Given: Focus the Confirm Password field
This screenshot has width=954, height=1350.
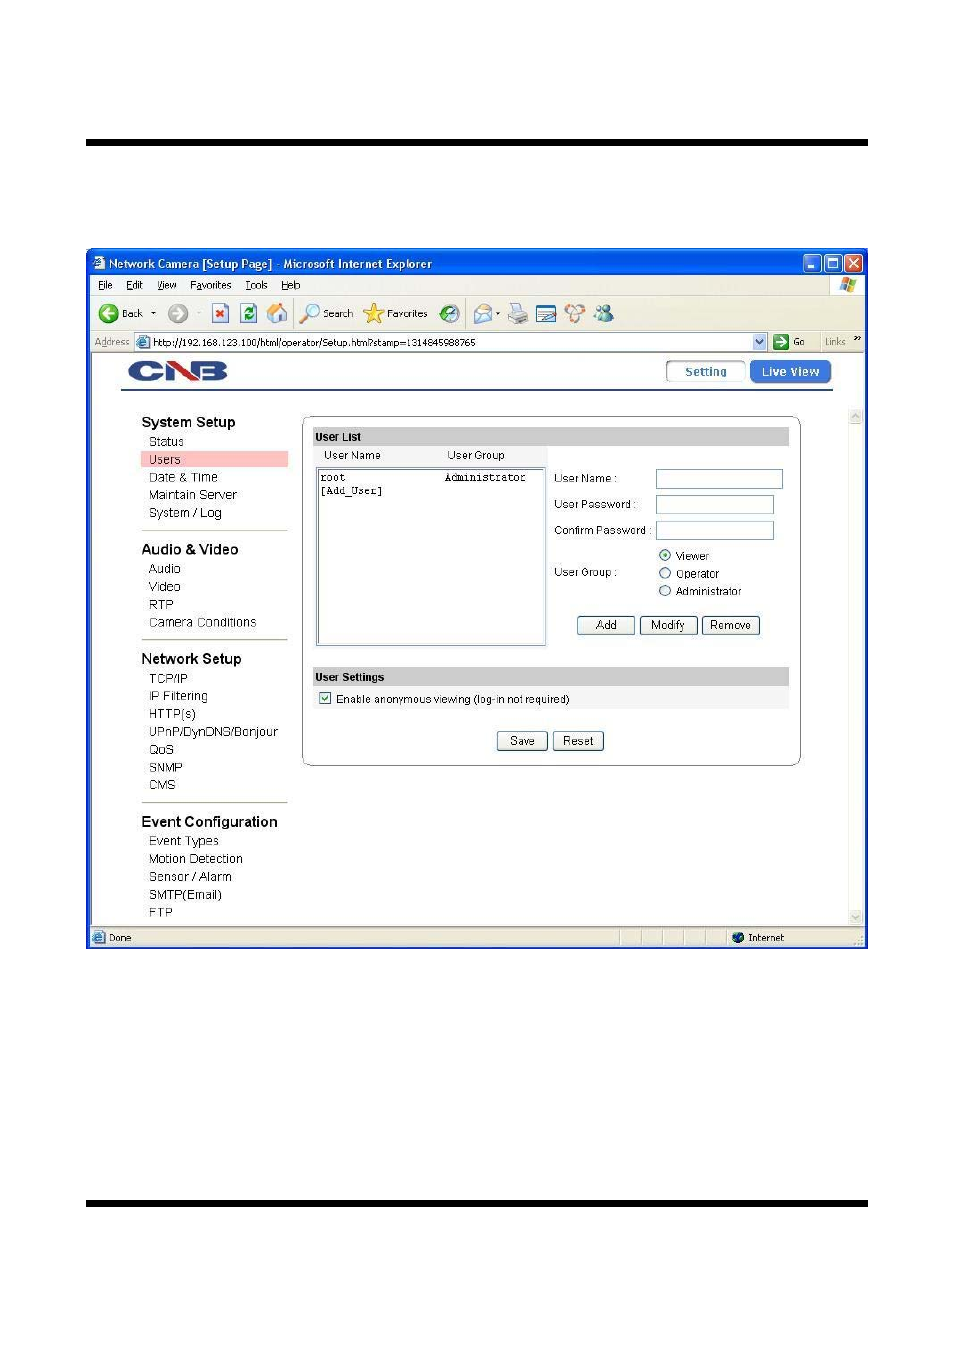Looking at the screenshot, I should click(715, 531).
